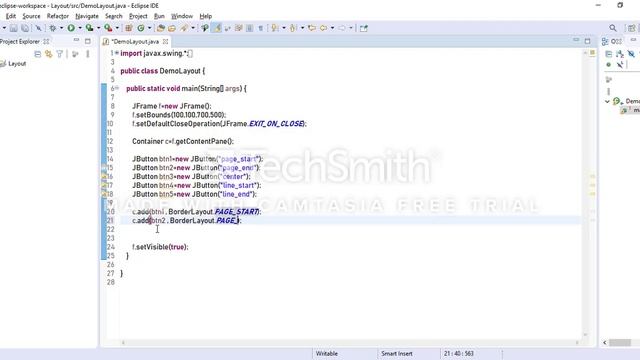The image size is (640, 360).
Task: Open the Navigate menu
Action: [x=87, y=16]
